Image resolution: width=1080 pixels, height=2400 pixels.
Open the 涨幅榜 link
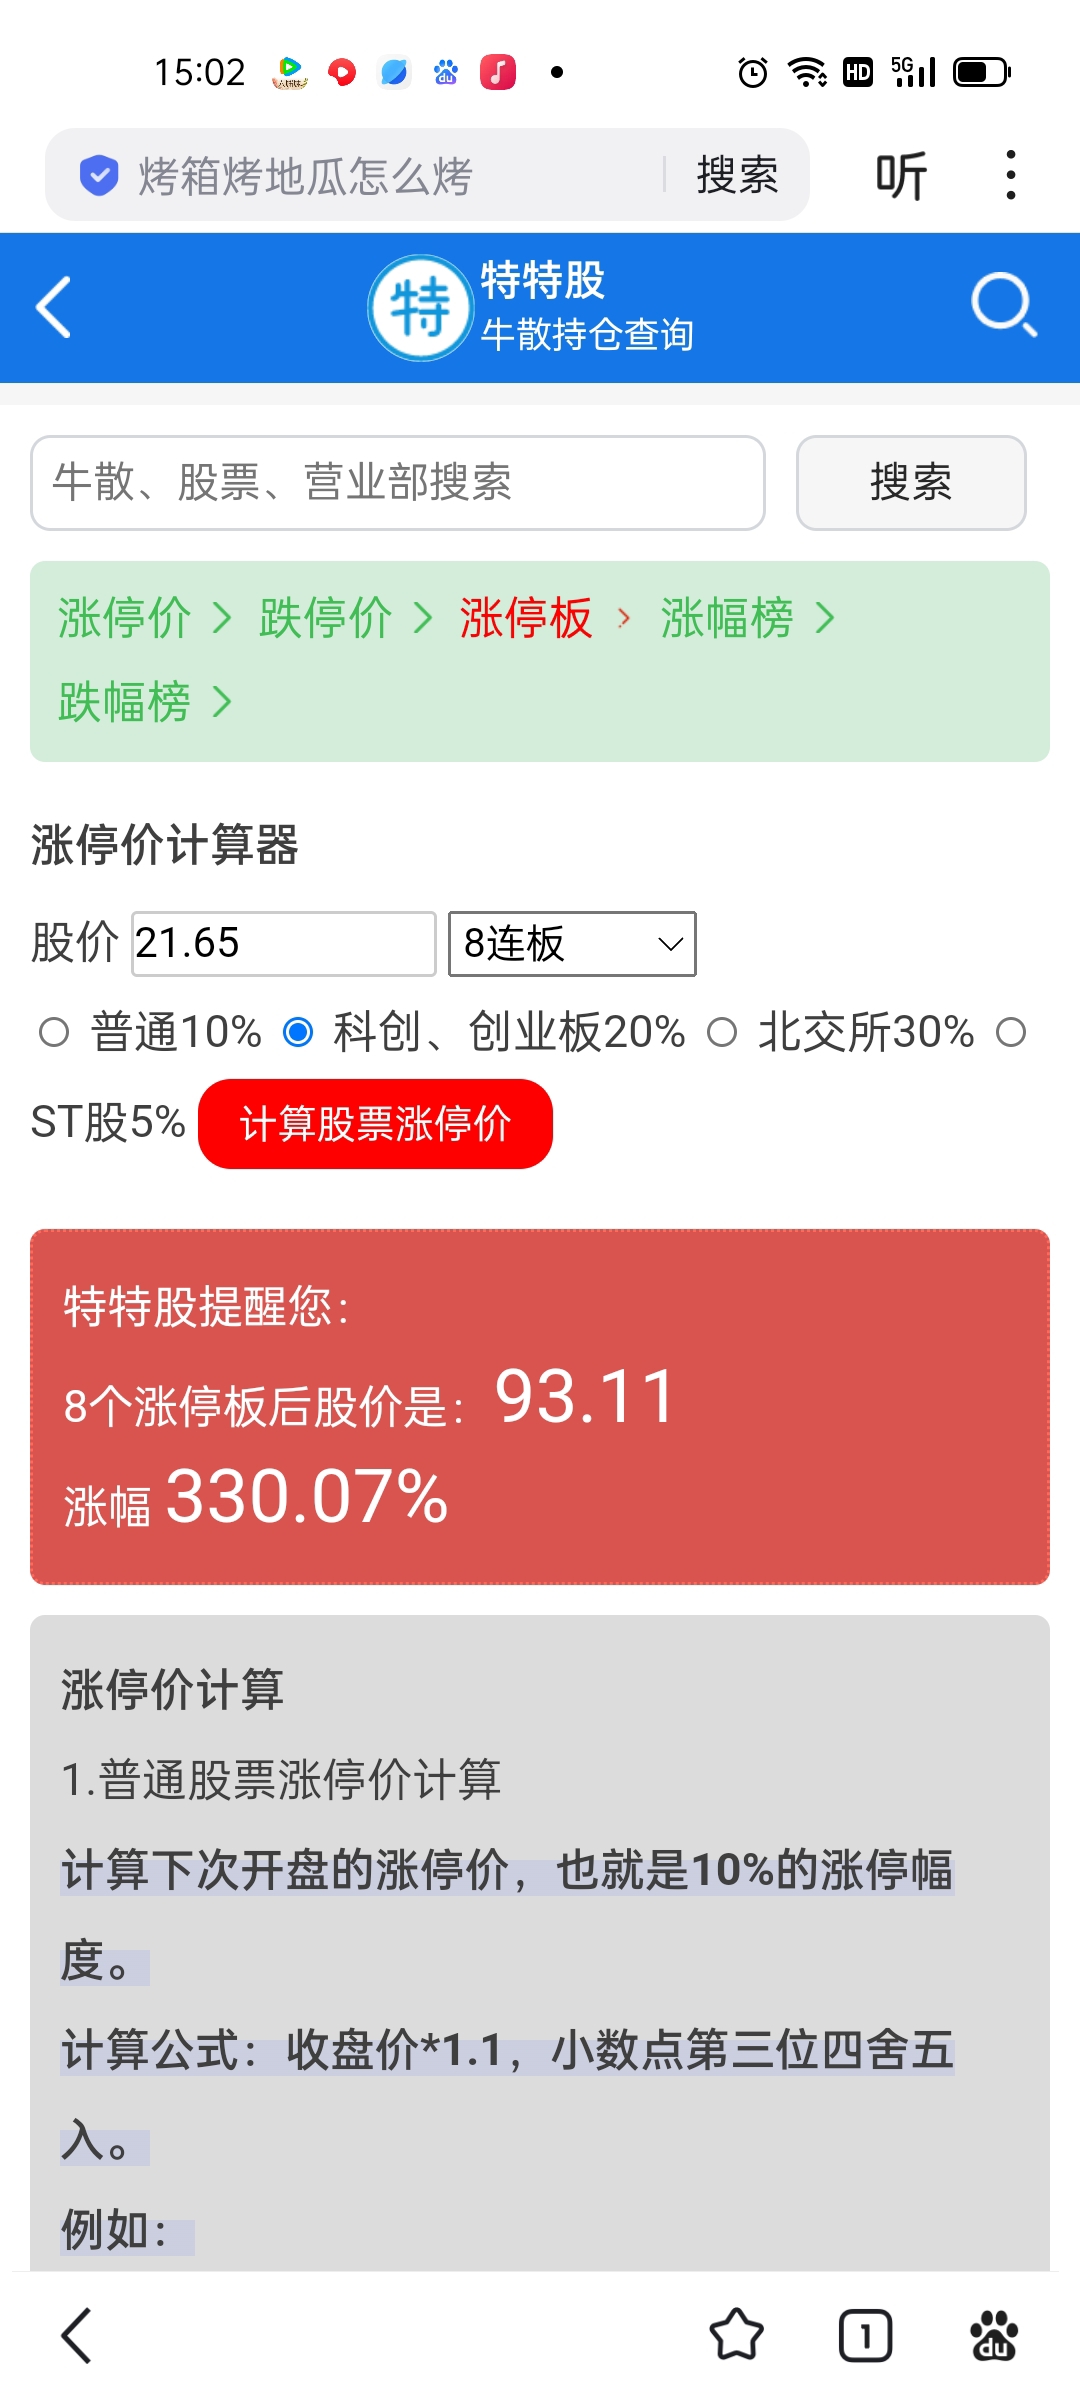[727, 618]
